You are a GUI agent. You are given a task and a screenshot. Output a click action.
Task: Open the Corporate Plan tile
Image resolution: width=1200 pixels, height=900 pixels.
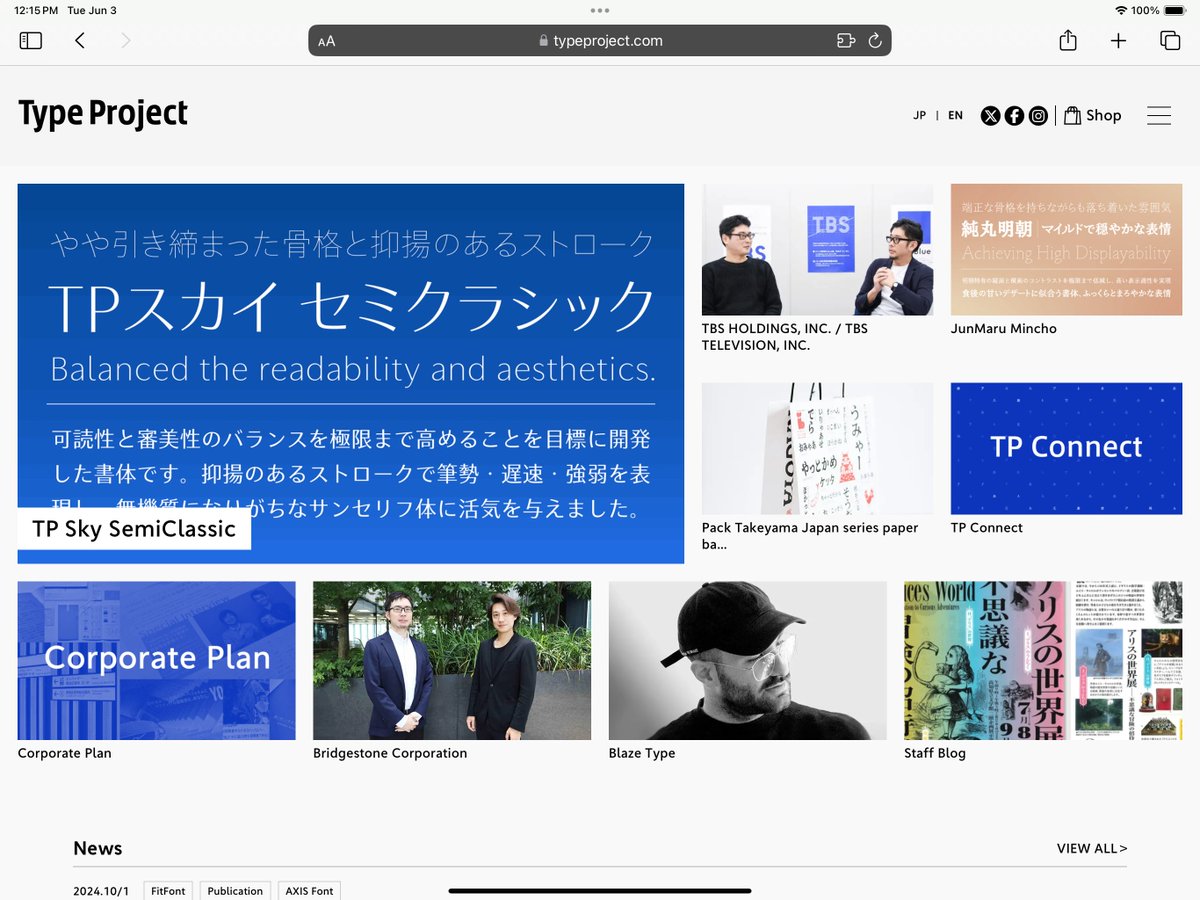click(x=157, y=660)
